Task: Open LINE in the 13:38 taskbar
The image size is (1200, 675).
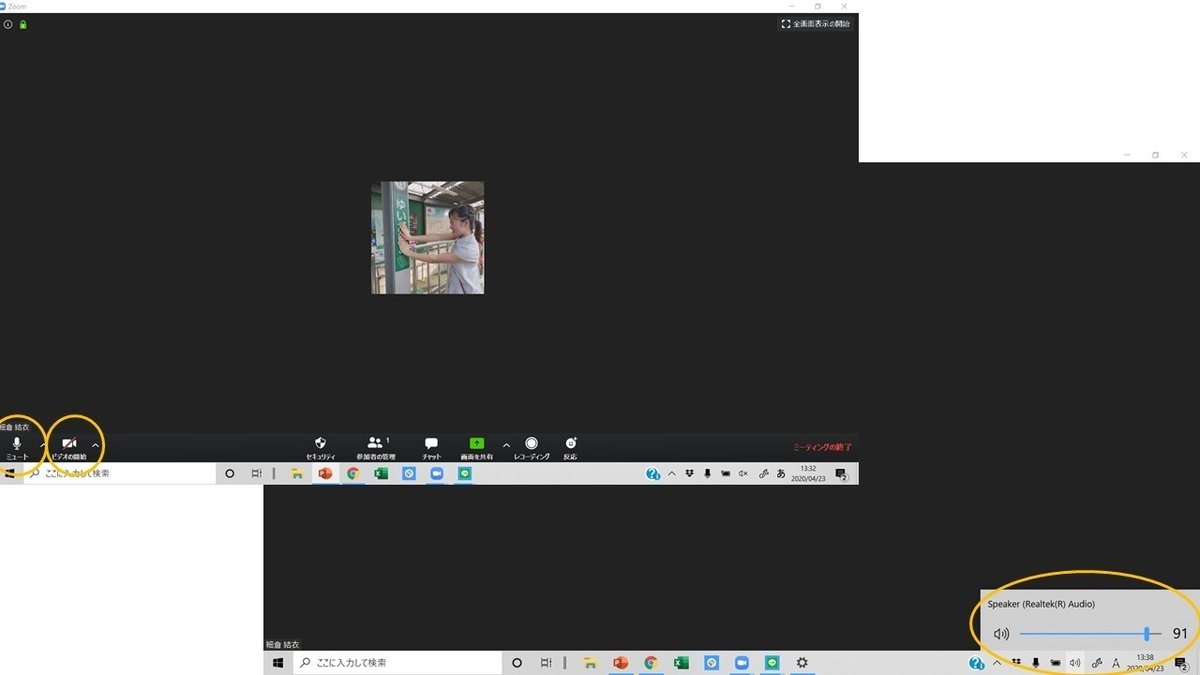Action: (x=772, y=662)
